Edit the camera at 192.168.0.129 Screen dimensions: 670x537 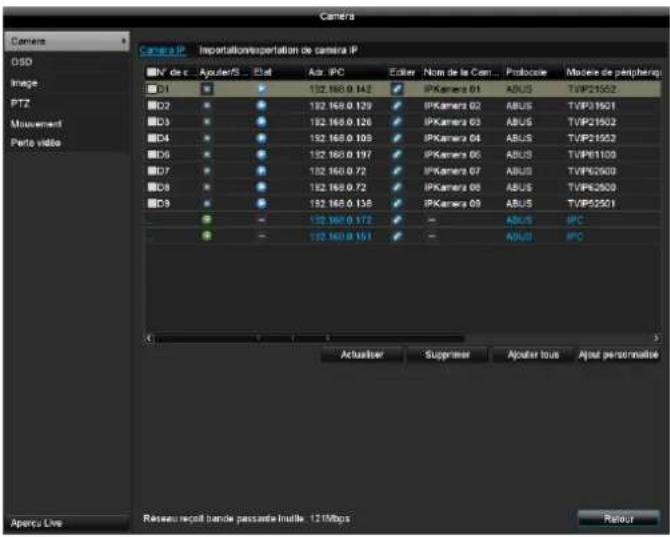[396, 105]
